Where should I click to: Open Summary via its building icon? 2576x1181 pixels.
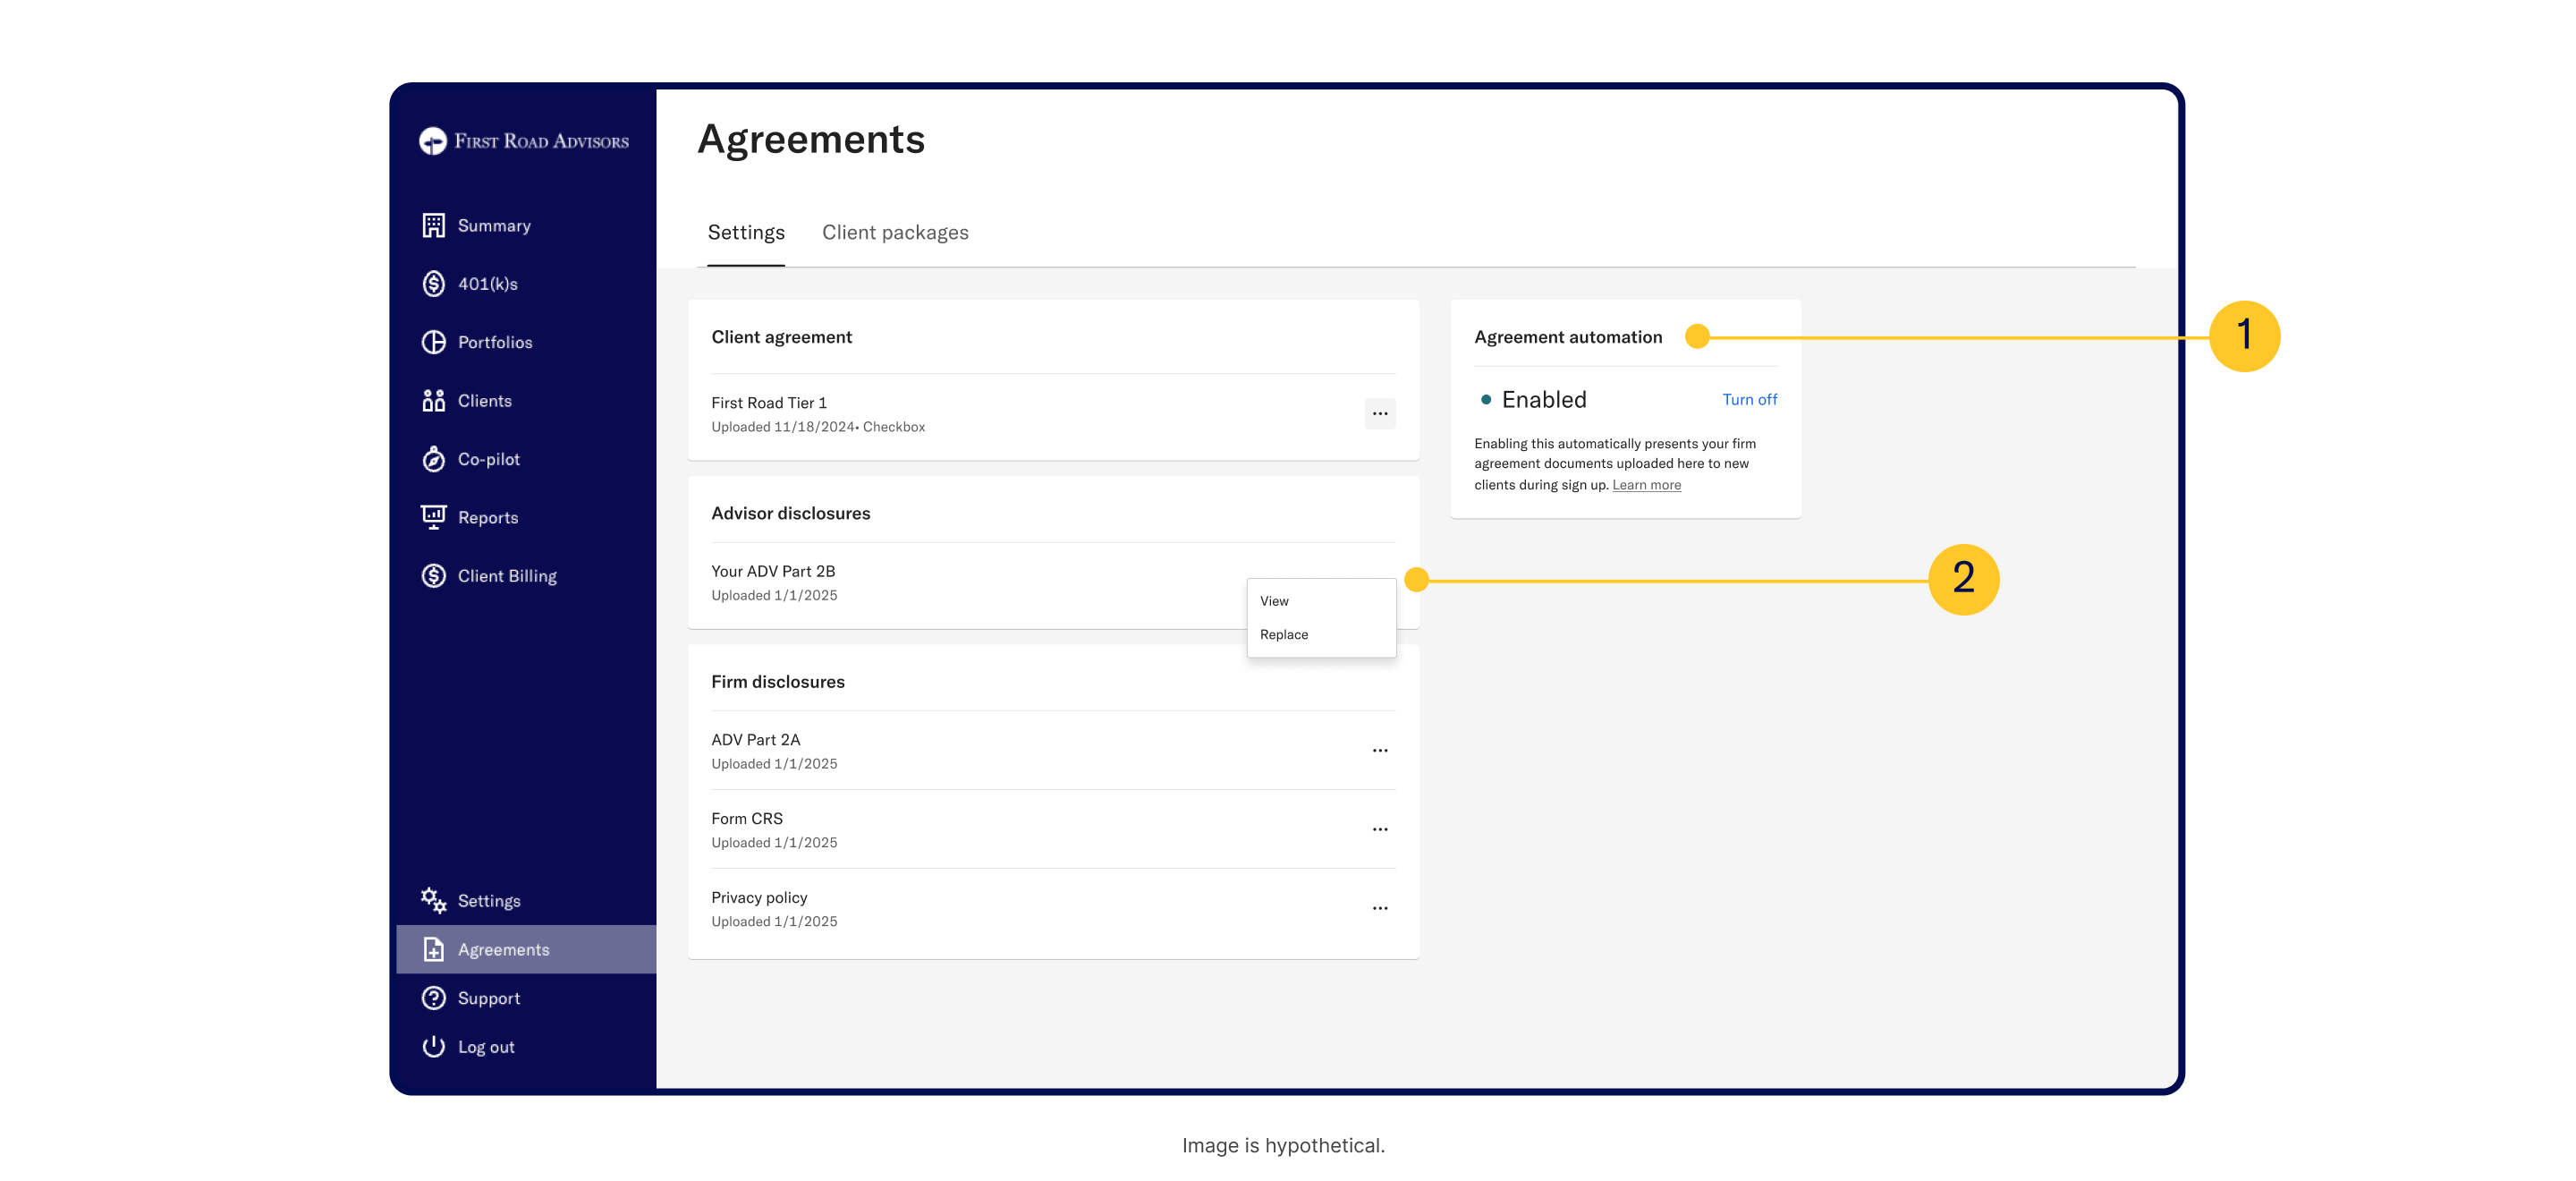pos(433,225)
